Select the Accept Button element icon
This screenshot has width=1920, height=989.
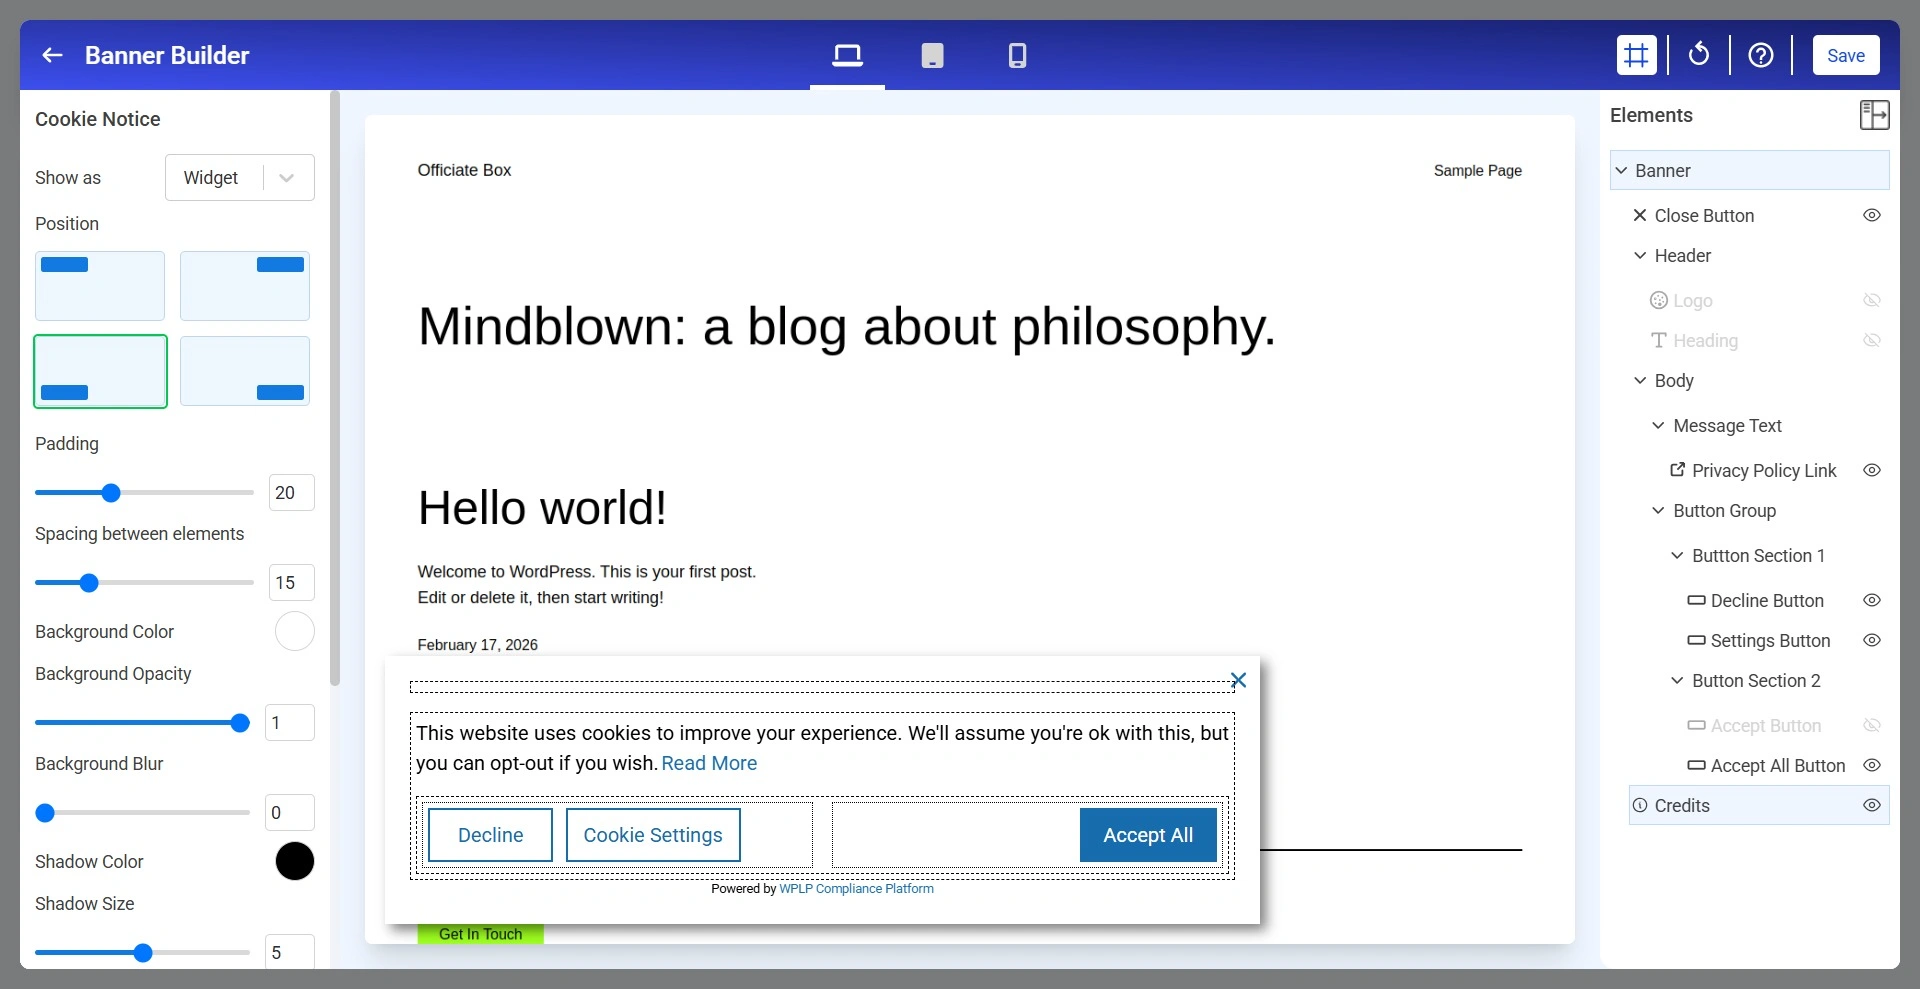click(1696, 725)
